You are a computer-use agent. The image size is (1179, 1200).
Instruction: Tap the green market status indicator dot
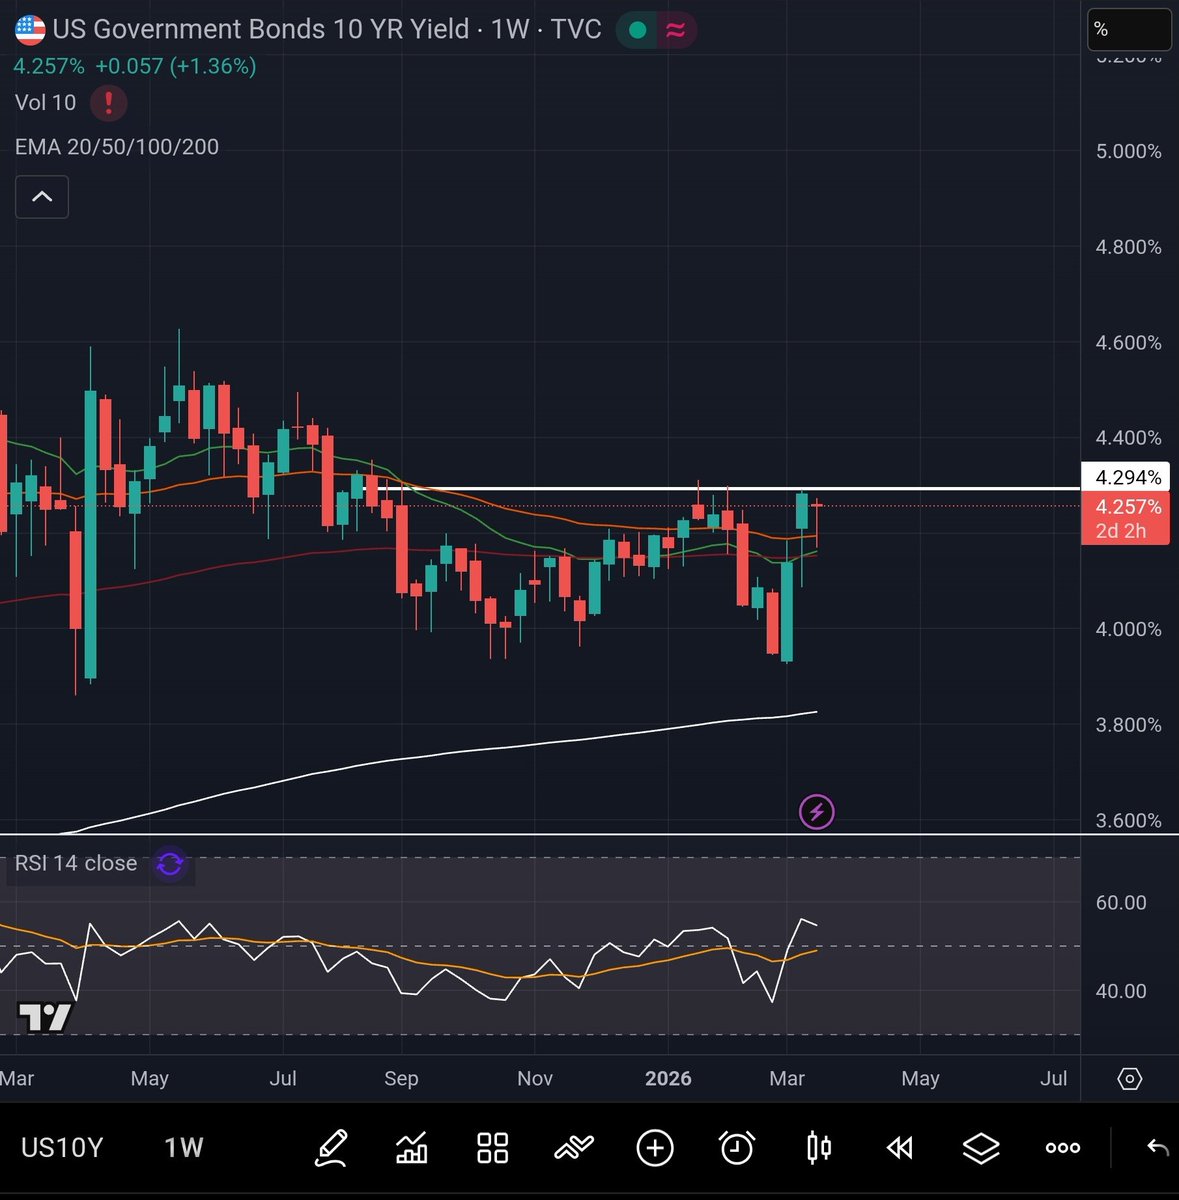637,30
